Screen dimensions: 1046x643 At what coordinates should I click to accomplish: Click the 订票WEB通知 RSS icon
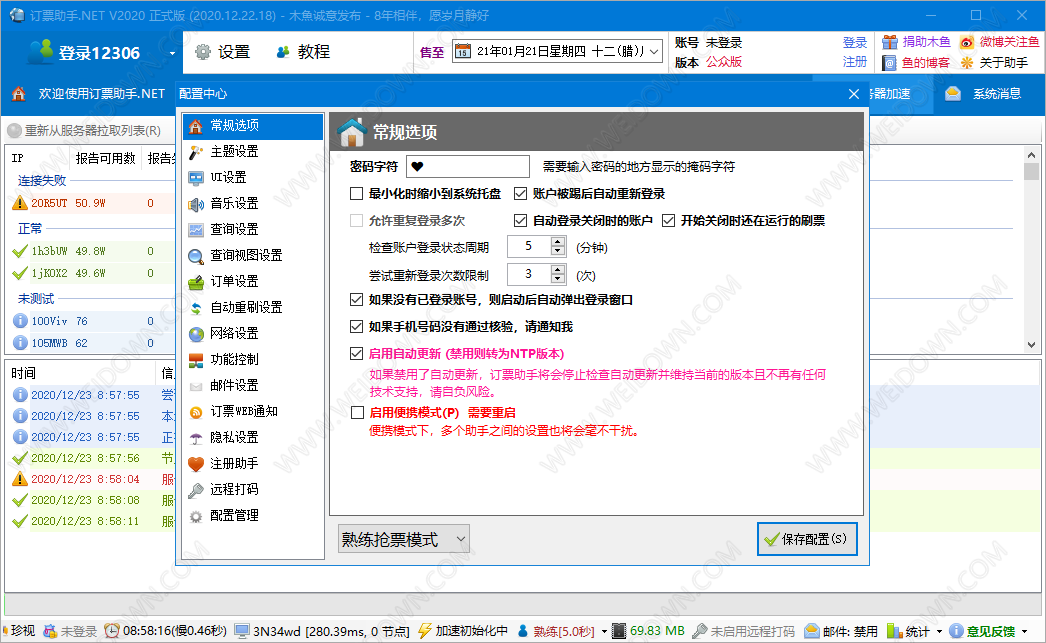click(x=196, y=411)
